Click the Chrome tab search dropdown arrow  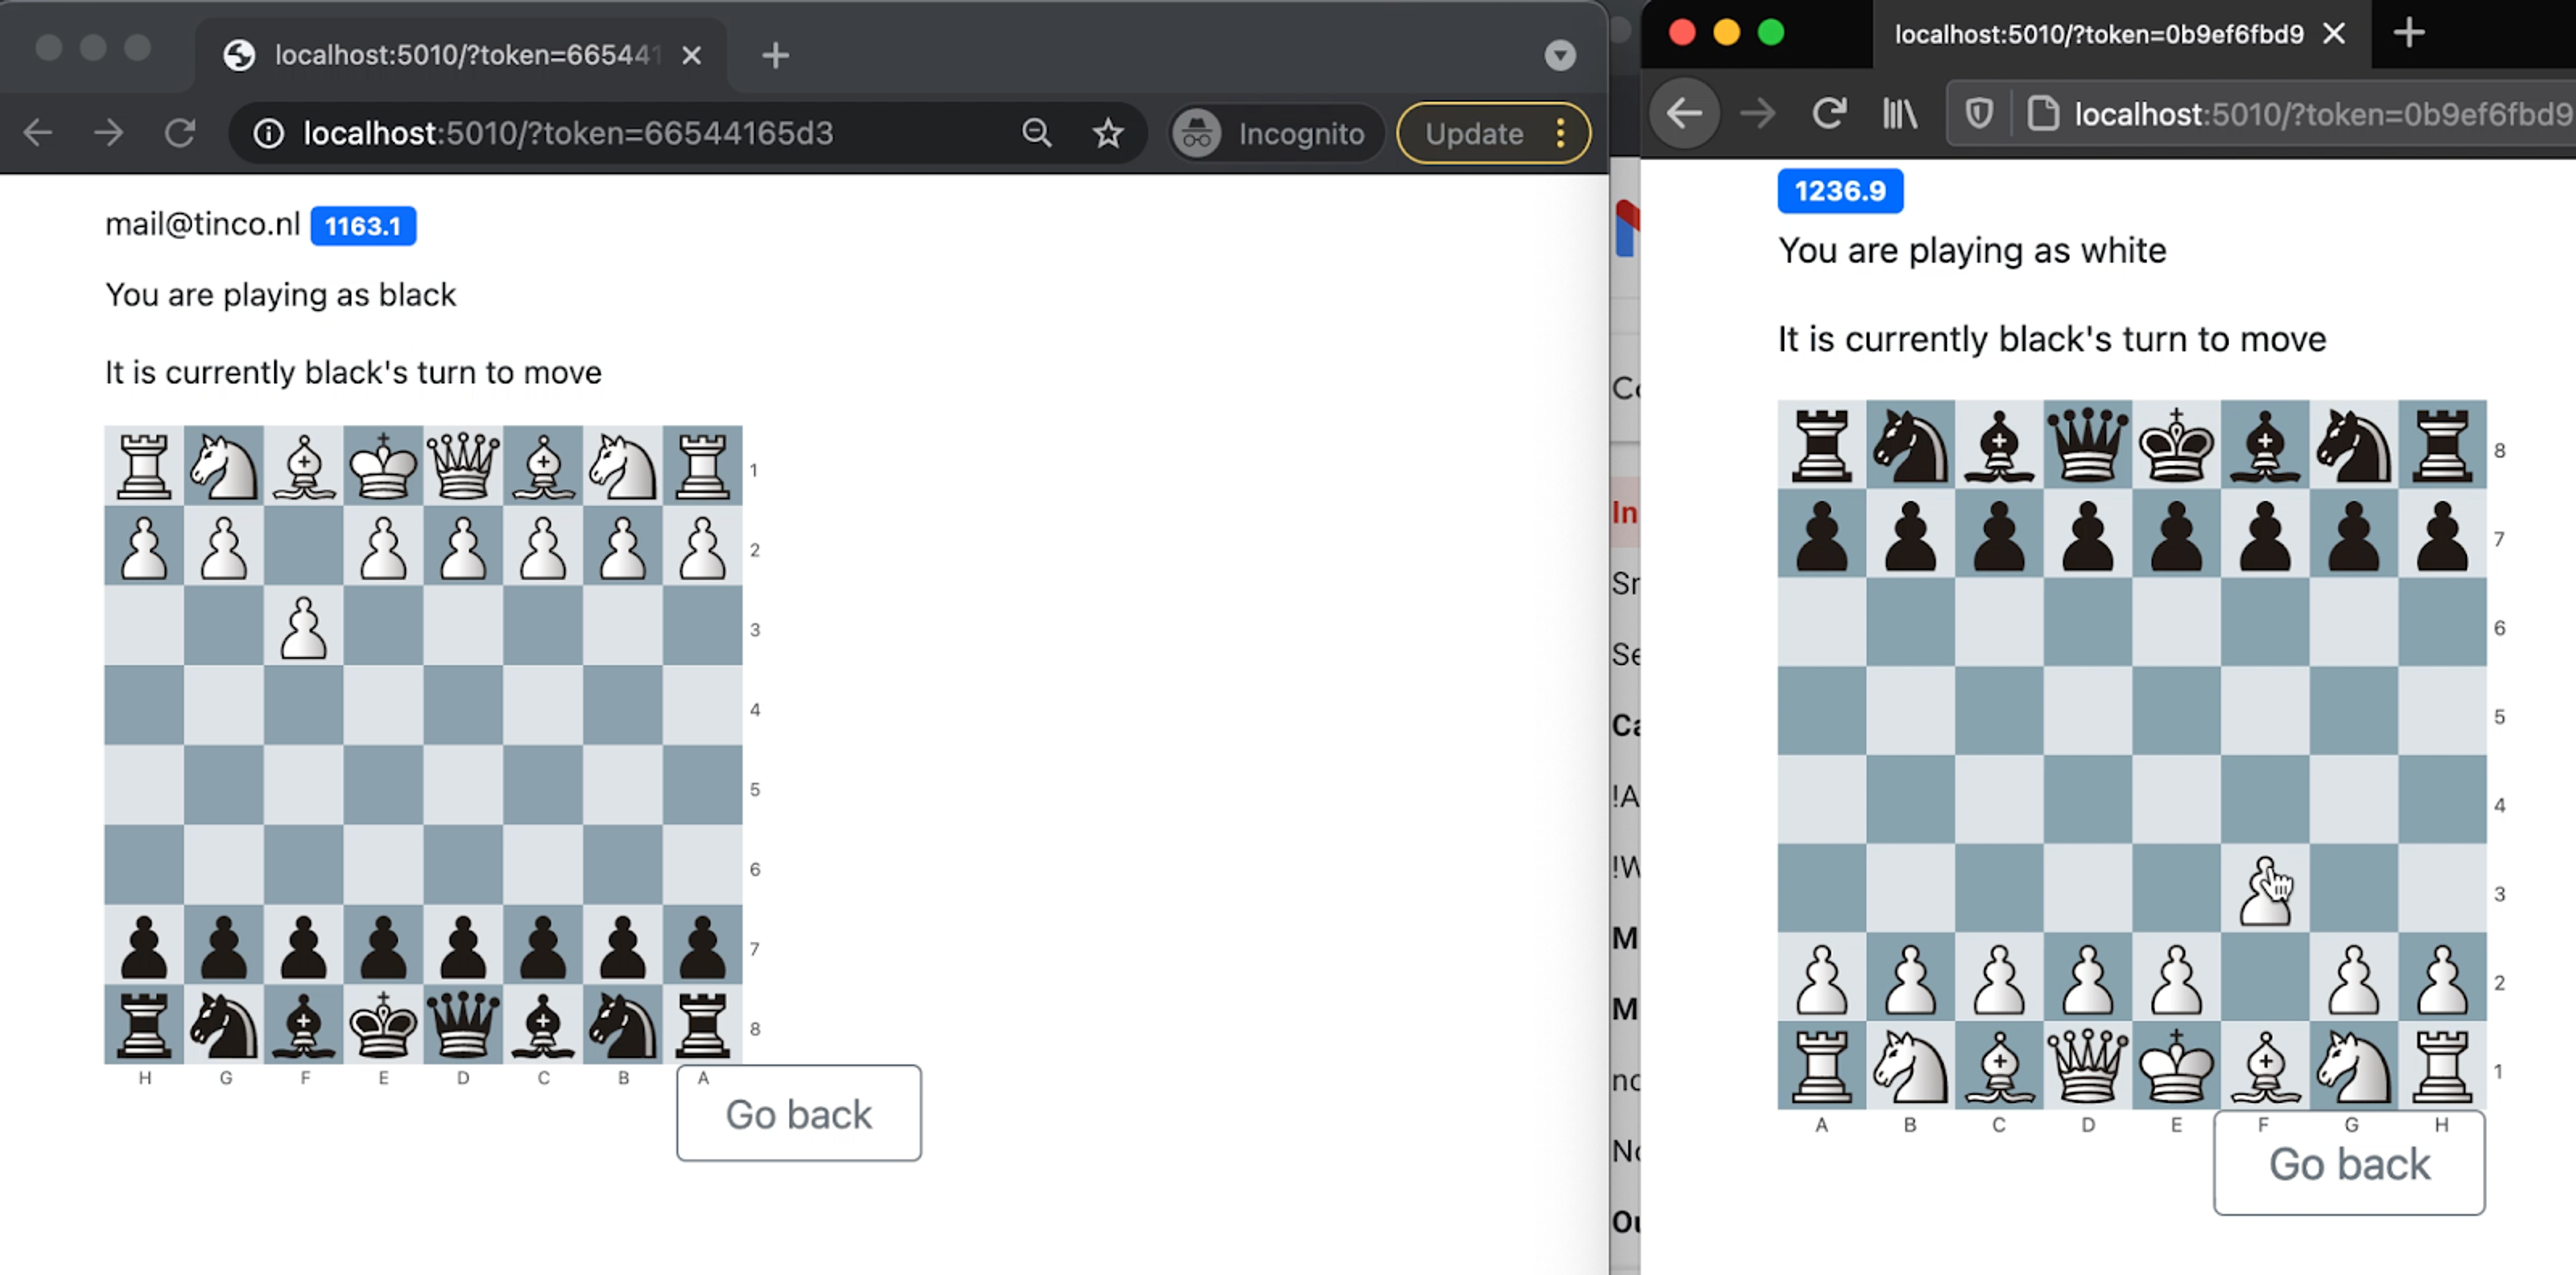click(1559, 55)
